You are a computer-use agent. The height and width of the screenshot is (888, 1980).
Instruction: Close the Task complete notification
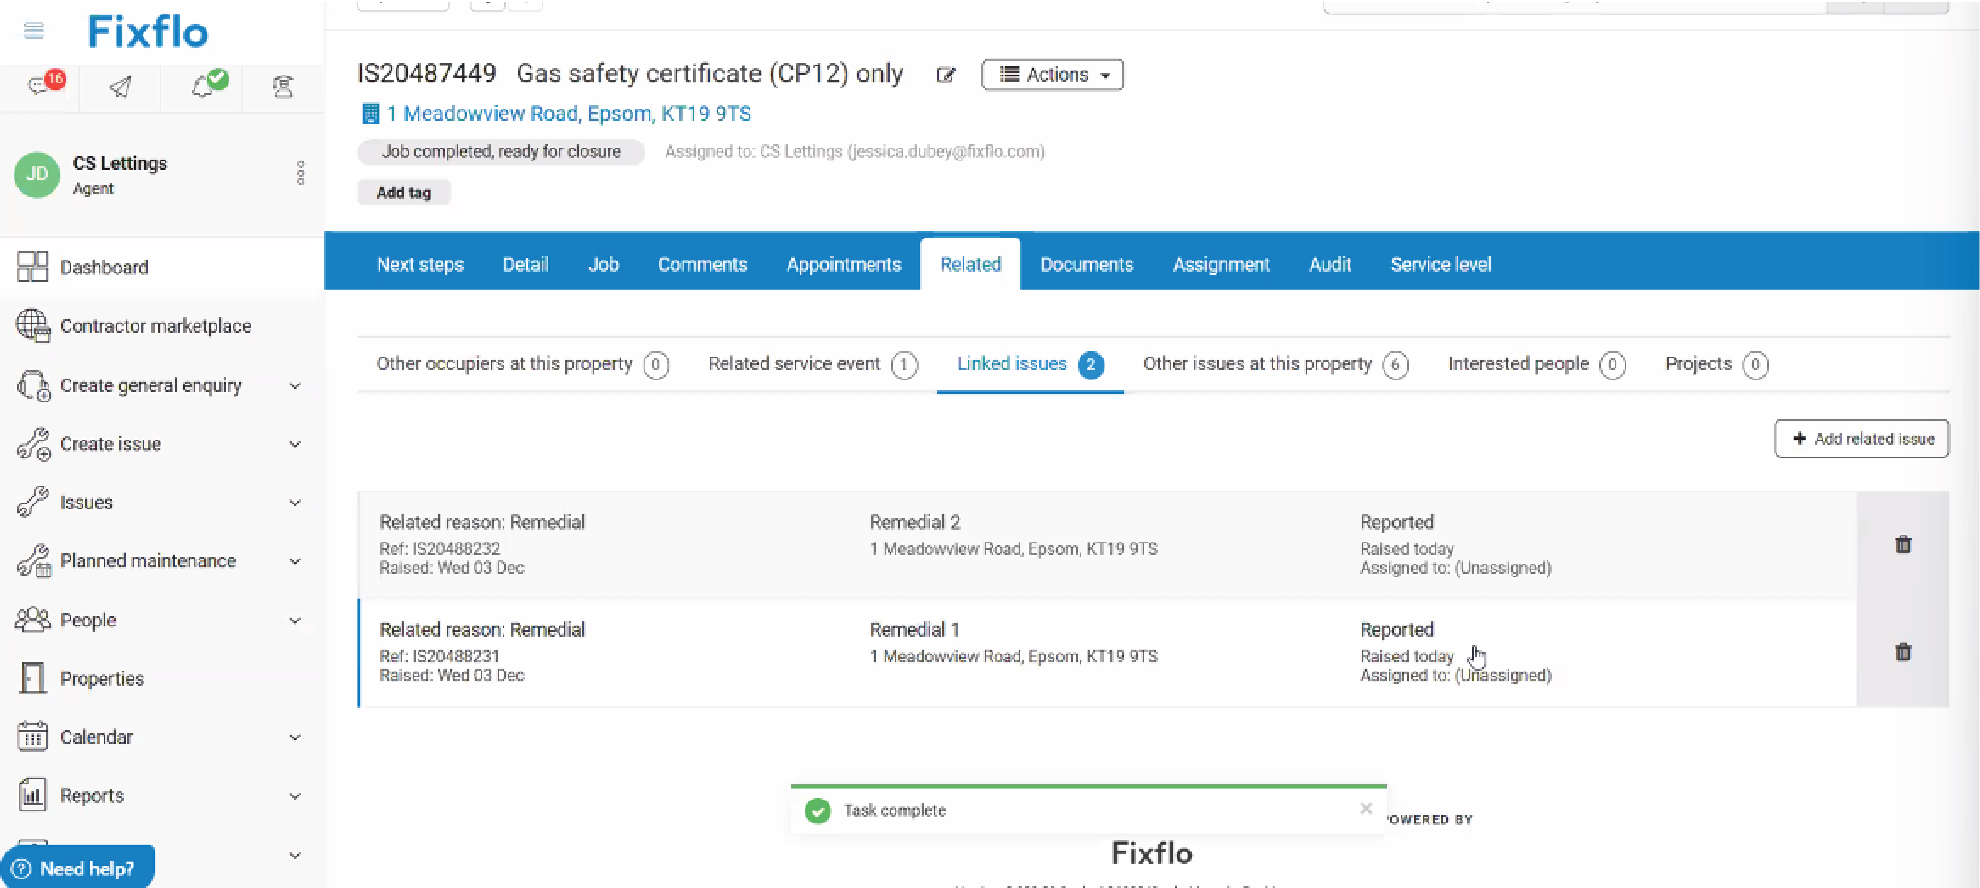coord(1366,809)
